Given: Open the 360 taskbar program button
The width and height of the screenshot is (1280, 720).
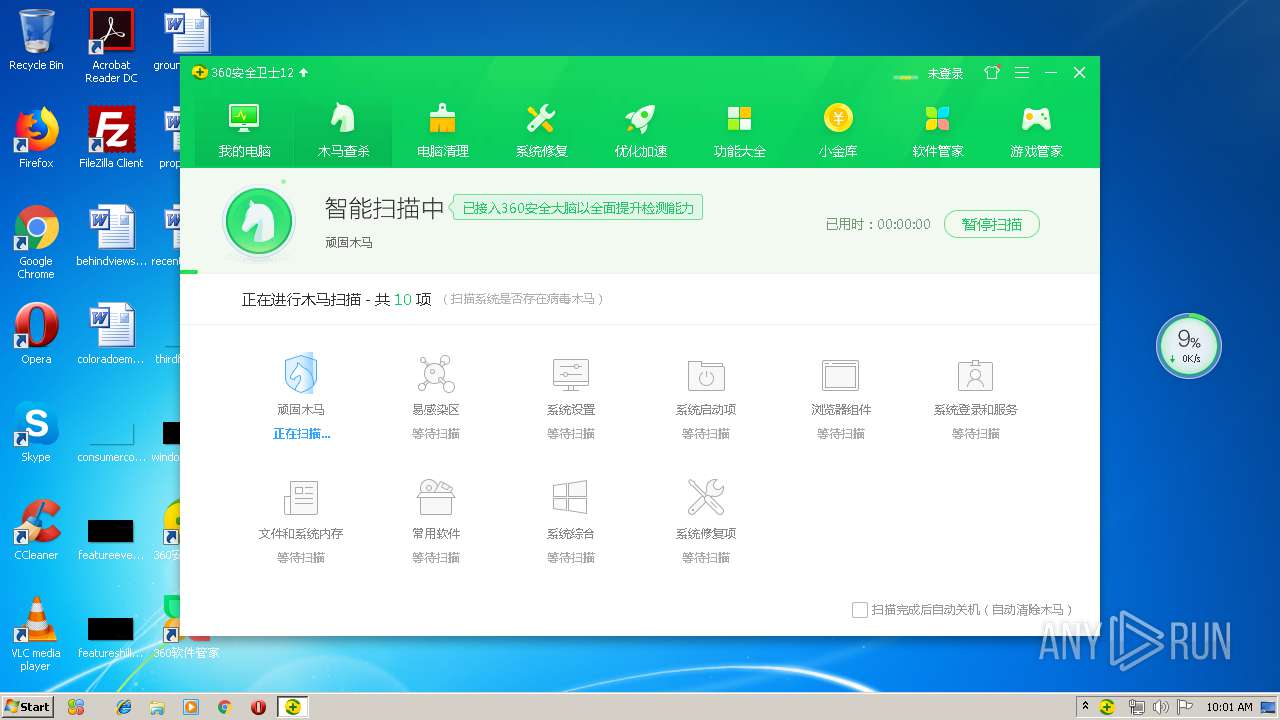Looking at the screenshot, I should [292, 706].
